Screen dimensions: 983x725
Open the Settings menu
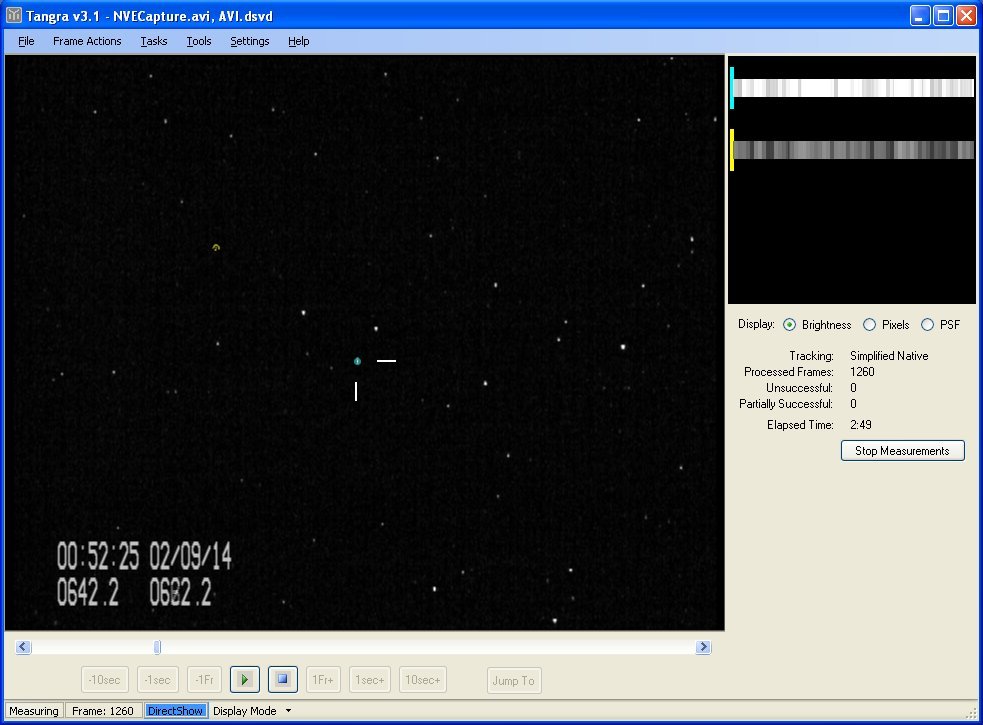click(249, 41)
